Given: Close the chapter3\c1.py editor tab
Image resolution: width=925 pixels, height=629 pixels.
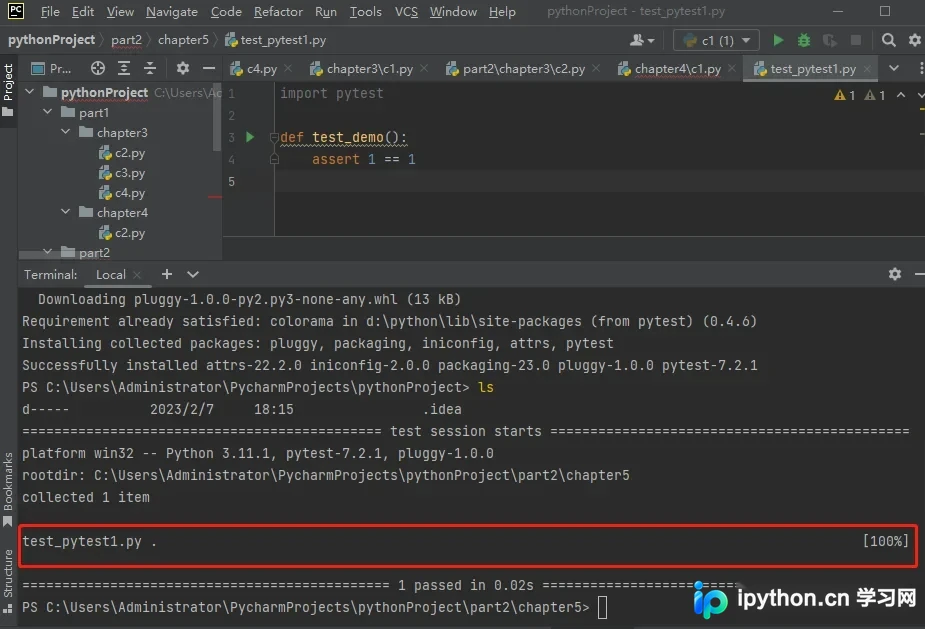Looking at the screenshot, I should (x=424, y=68).
